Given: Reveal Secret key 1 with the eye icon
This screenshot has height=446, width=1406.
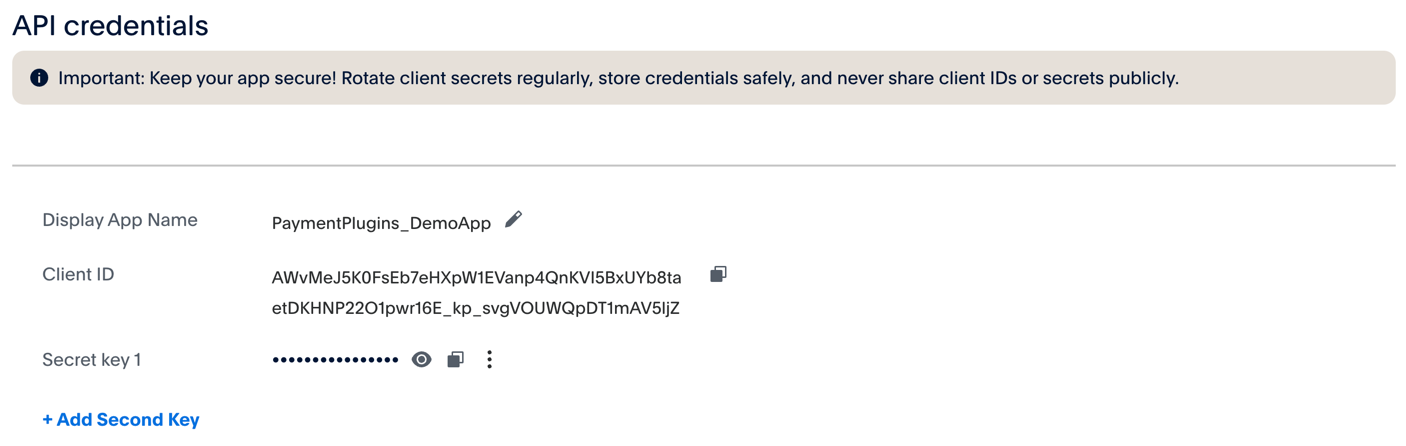Looking at the screenshot, I should coord(422,360).
